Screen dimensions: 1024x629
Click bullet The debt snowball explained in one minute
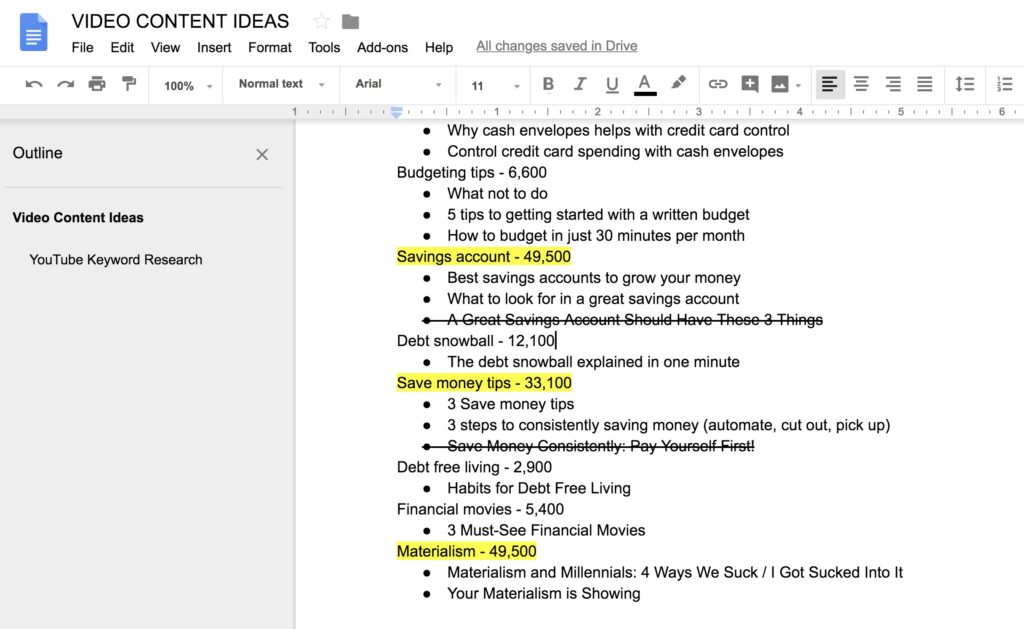593,362
